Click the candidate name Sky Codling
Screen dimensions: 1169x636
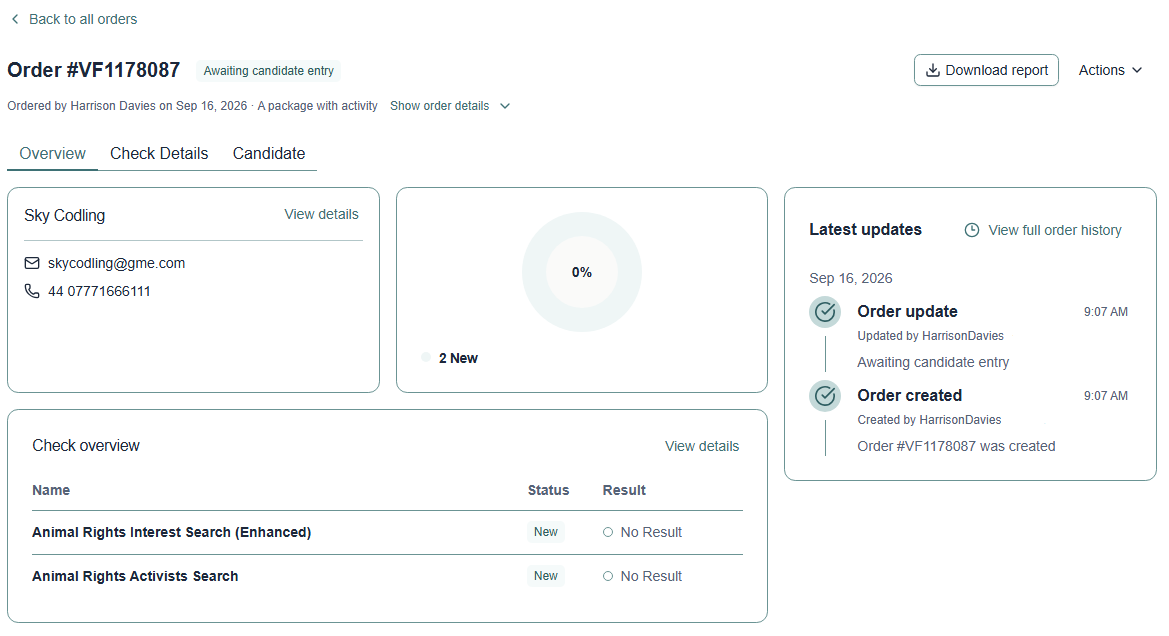[x=65, y=215]
